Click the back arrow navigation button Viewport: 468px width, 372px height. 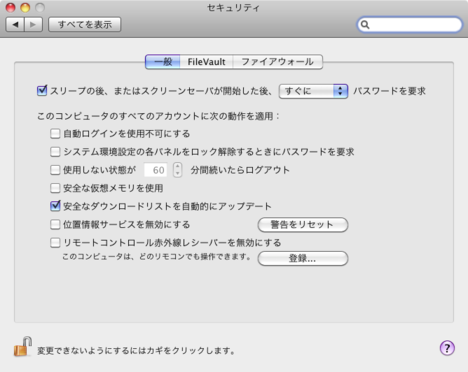coord(15,25)
